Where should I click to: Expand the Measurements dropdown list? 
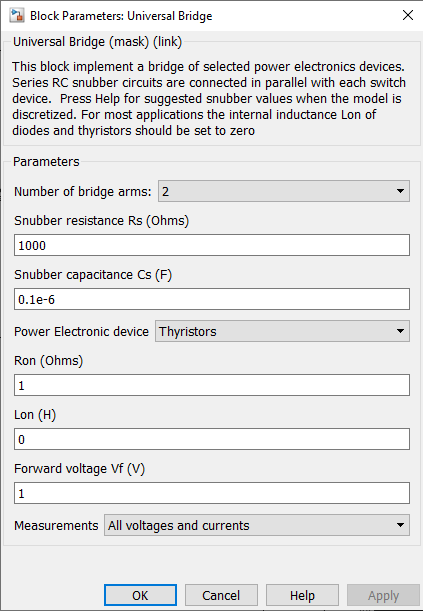coord(257,525)
